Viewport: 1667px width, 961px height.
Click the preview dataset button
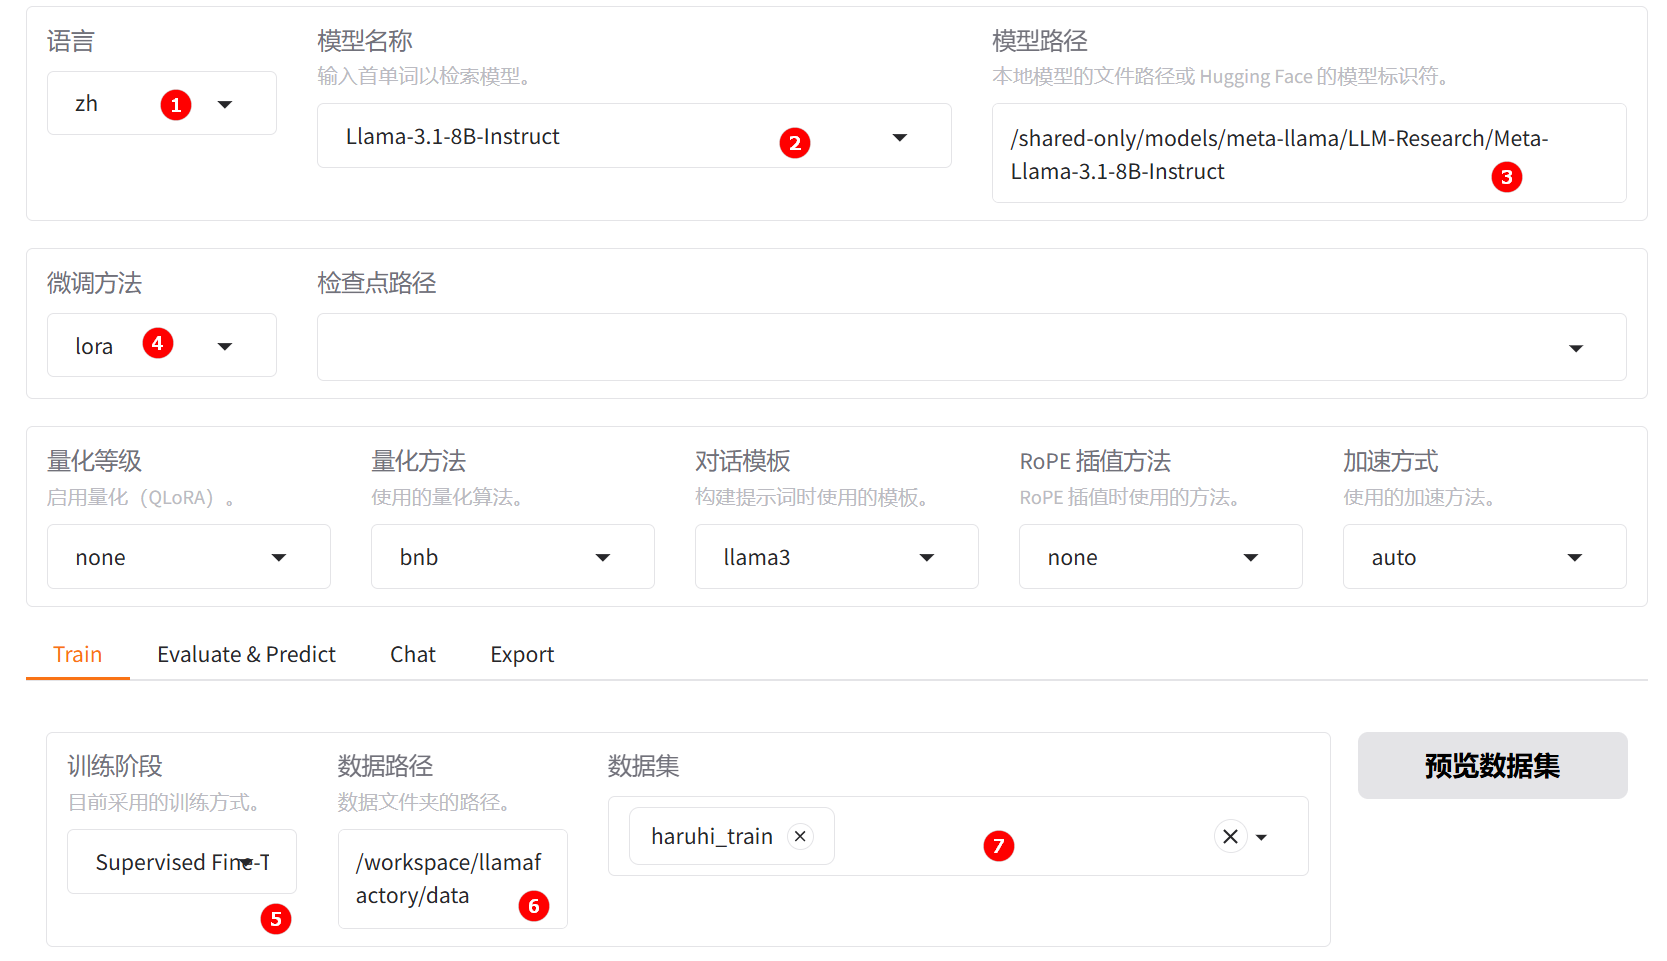(1491, 766)
